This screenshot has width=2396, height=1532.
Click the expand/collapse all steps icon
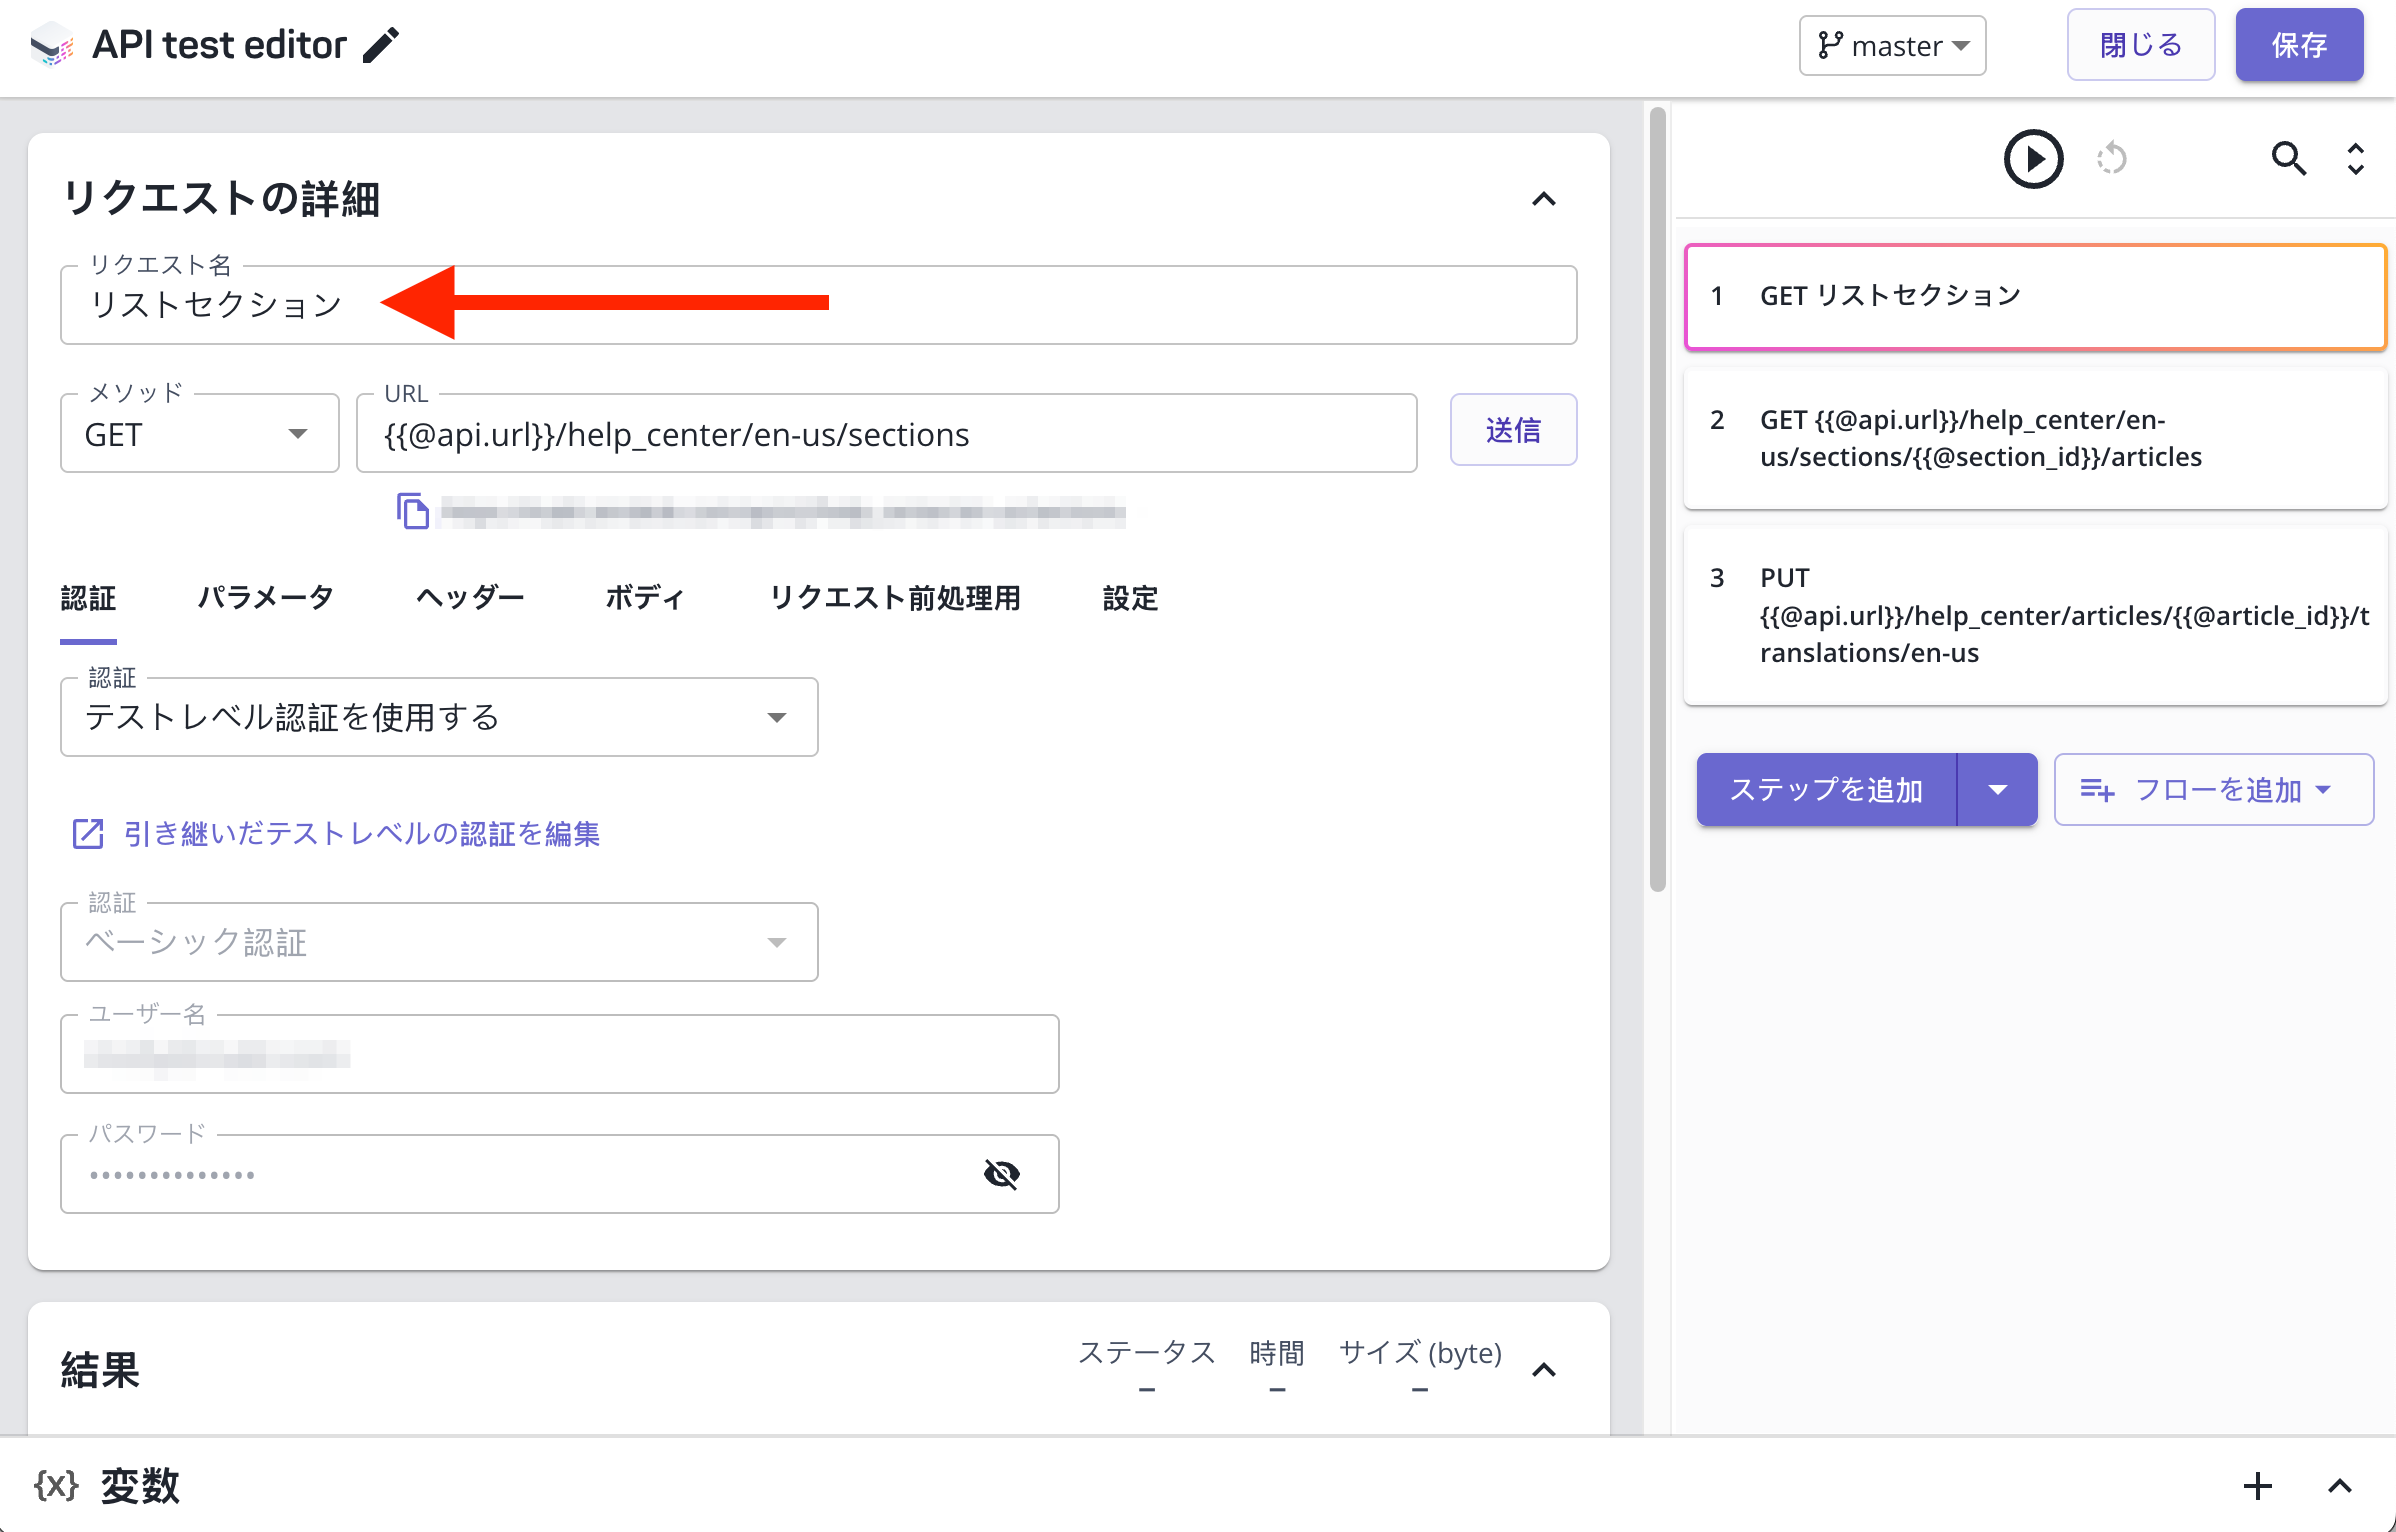click(2356, 159)
